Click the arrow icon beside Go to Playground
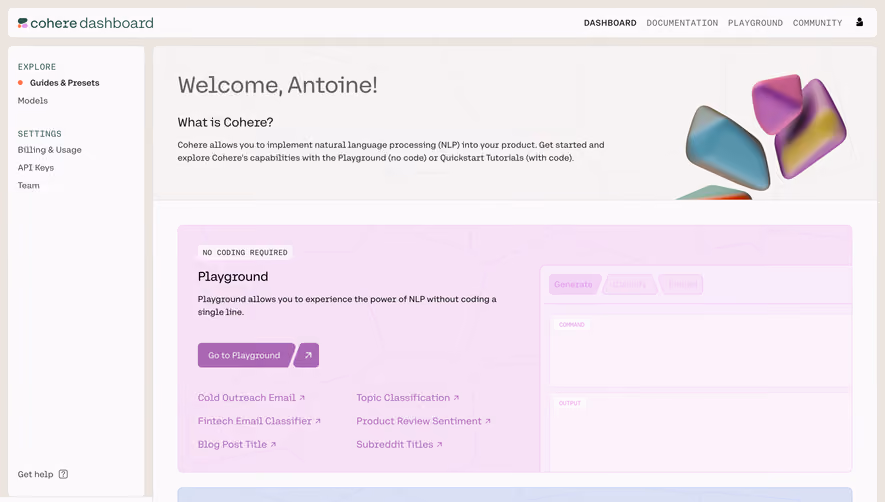 point(308,355)
